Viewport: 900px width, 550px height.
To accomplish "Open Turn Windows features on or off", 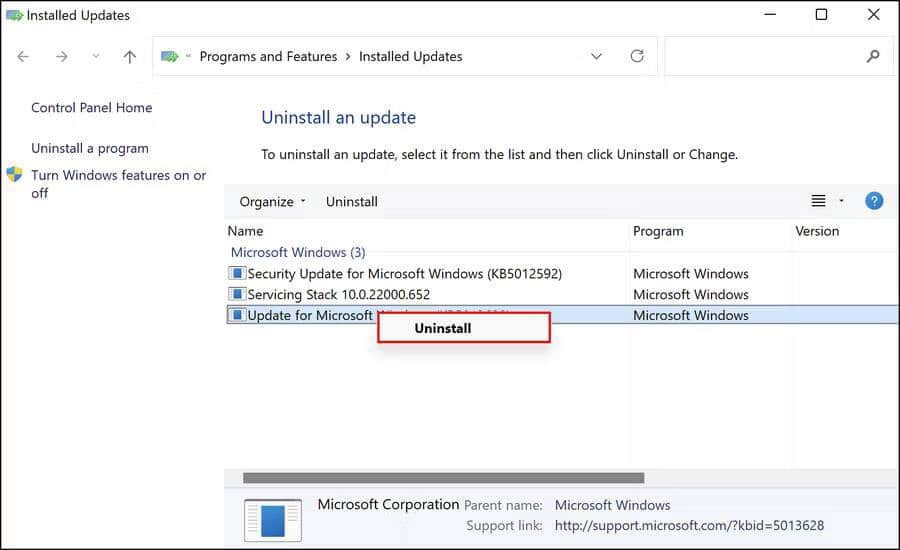I will (x=118, y=184).
